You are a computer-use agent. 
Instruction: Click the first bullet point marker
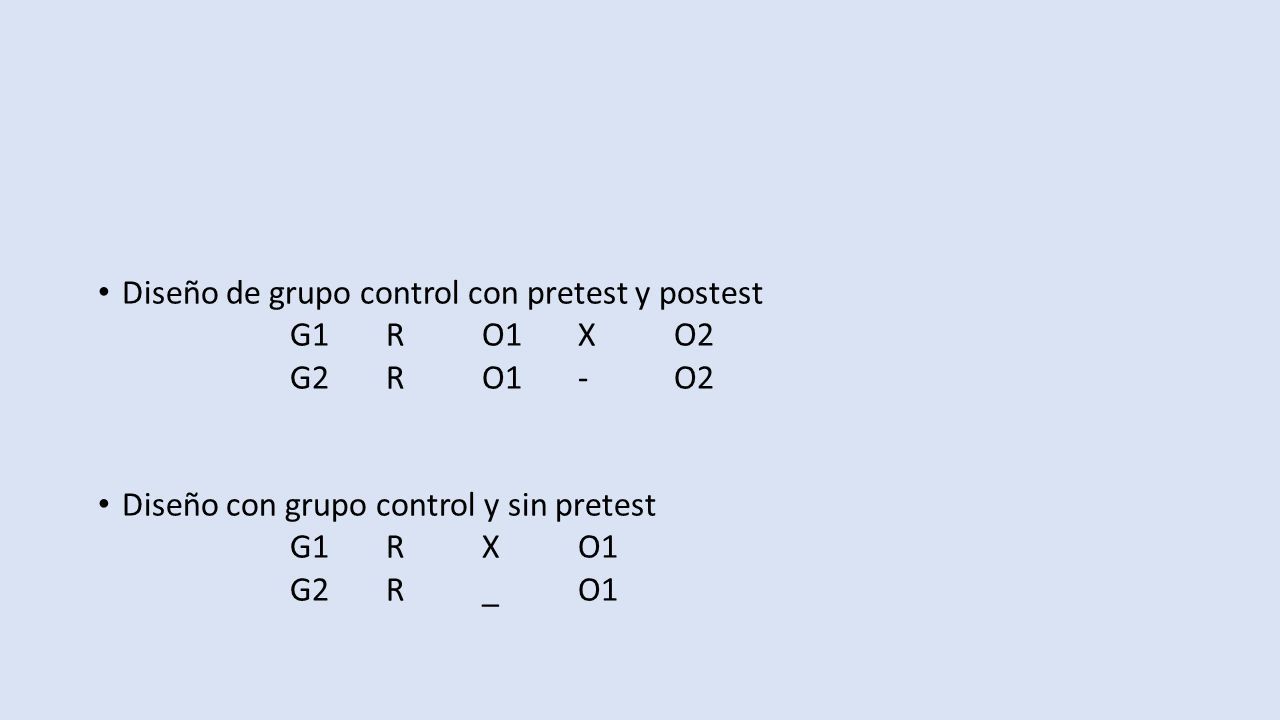[103, 293]
